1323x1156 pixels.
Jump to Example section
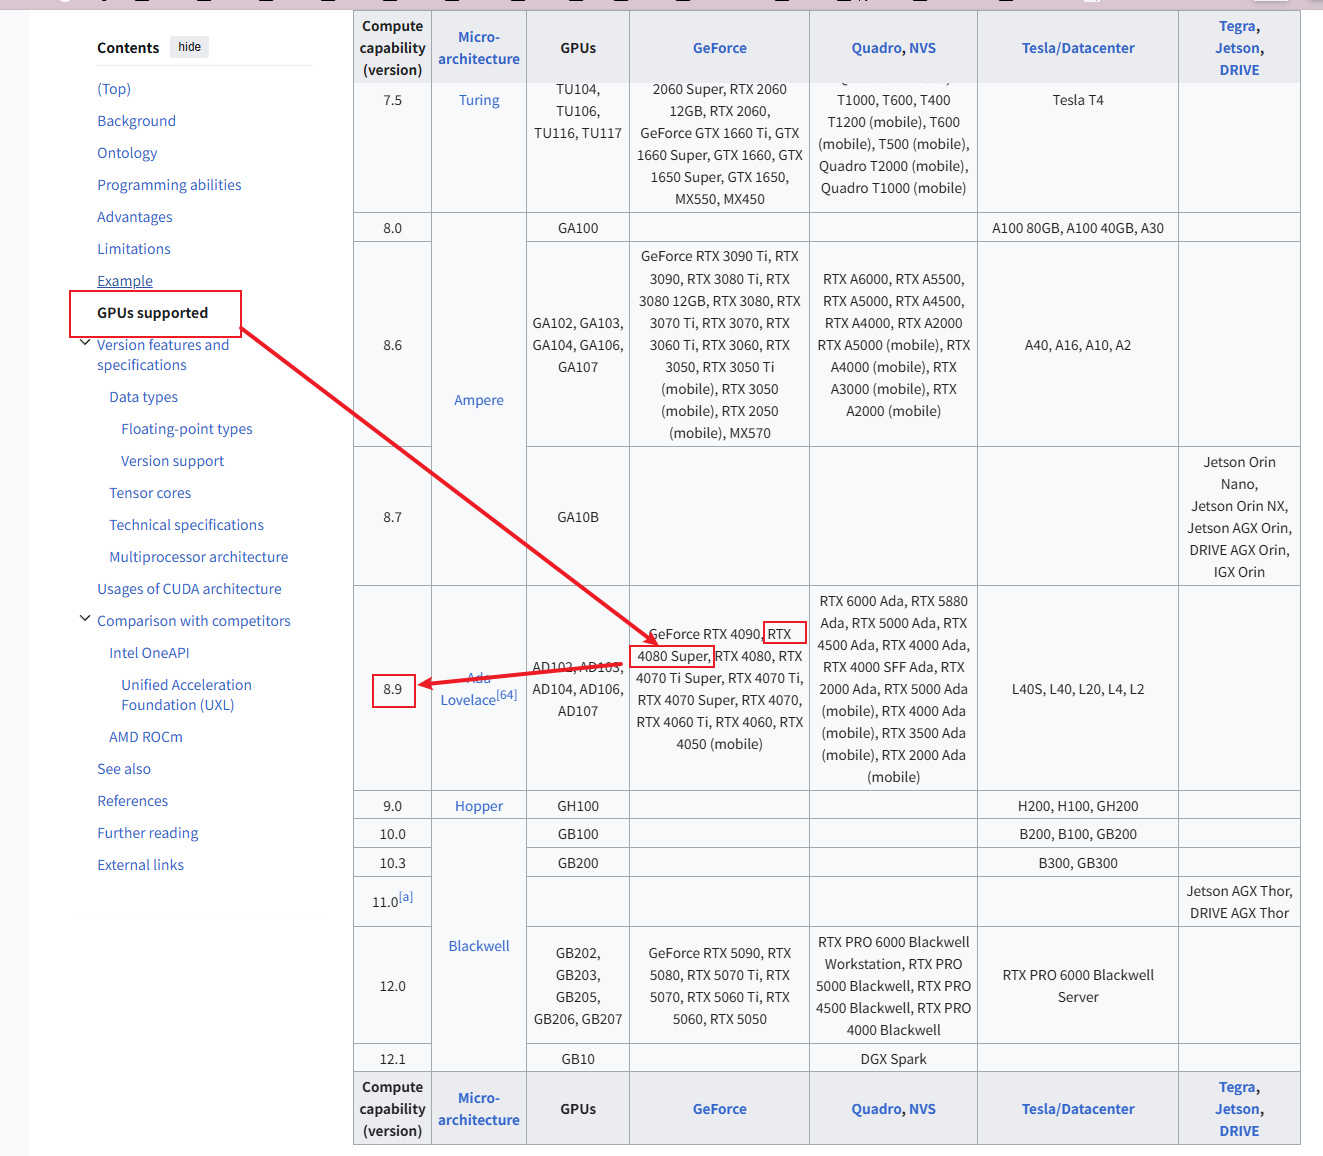(125, 281)
